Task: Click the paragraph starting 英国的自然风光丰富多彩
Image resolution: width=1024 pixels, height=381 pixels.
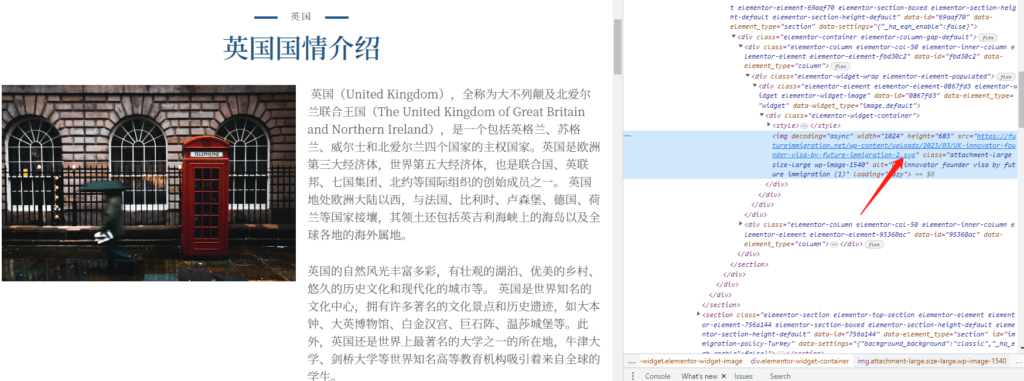Action: tap(455, 323)
